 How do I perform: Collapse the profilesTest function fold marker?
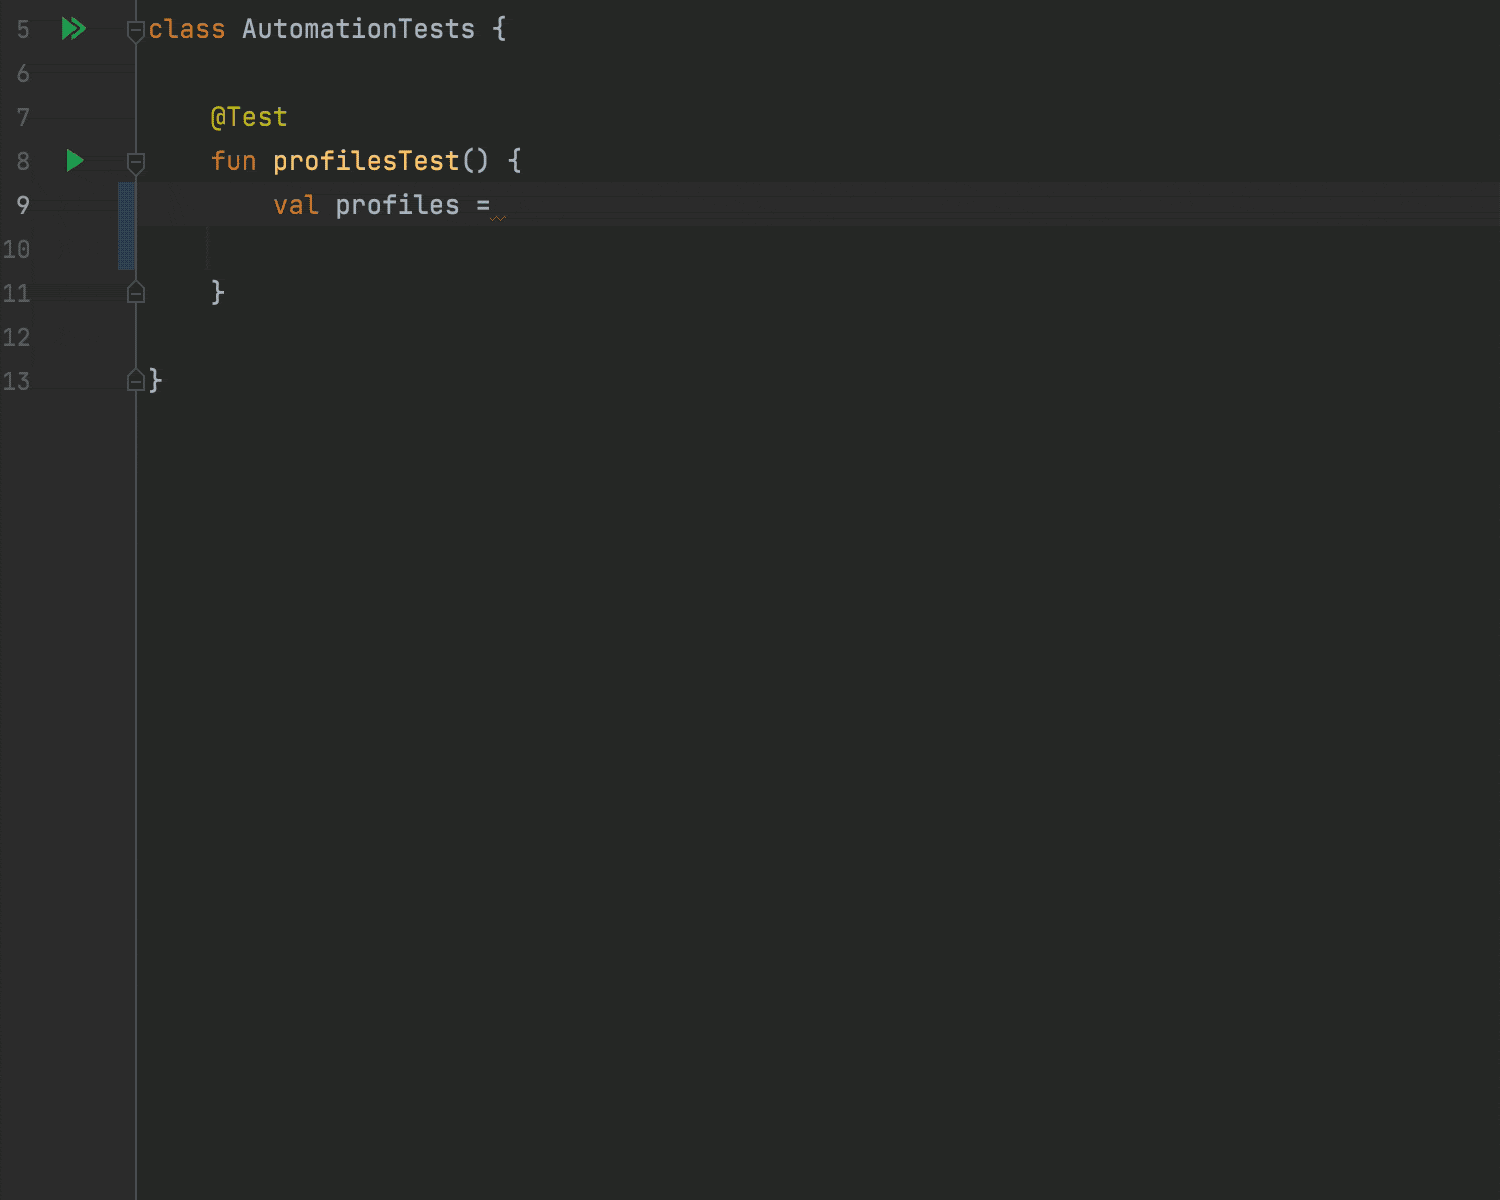point(136,164)
